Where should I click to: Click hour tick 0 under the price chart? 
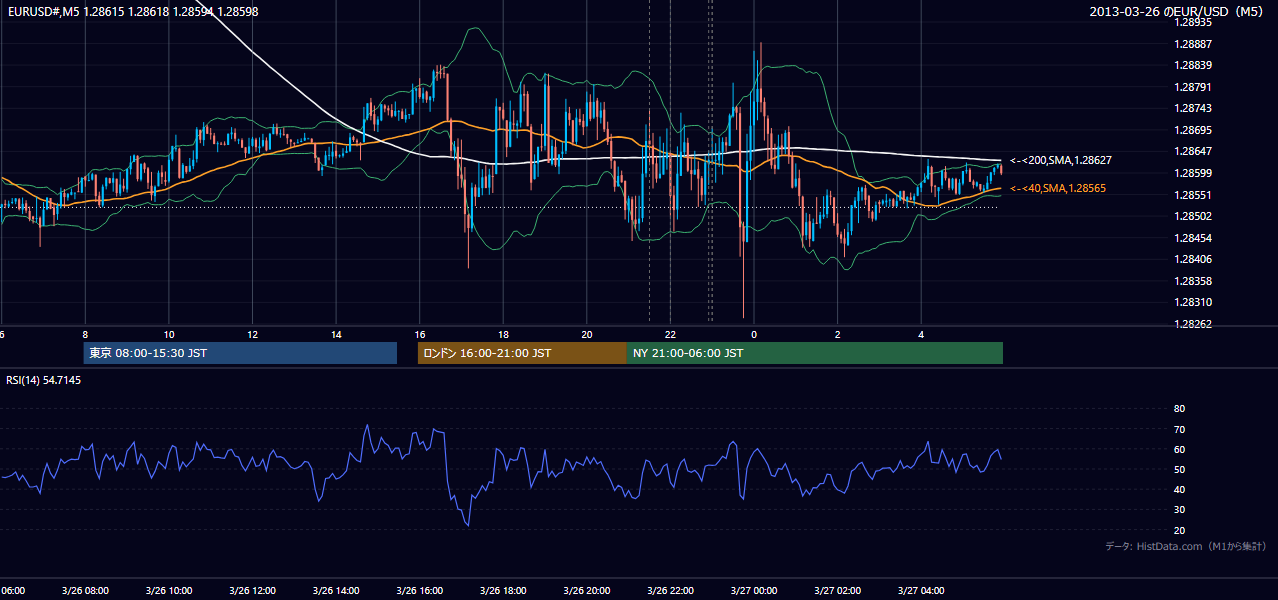pyautogui.click(x=754, y=334)
